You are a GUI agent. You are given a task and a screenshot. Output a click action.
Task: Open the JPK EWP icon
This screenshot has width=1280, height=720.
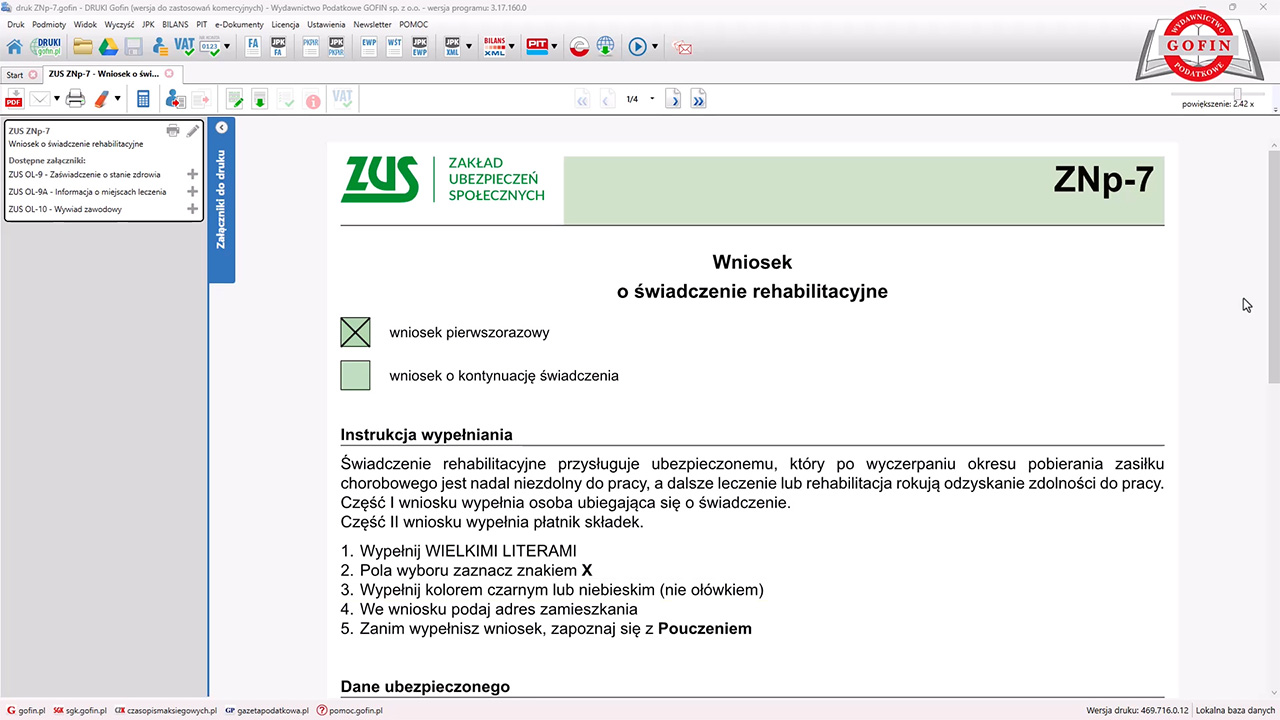click(x=420, y=46)
